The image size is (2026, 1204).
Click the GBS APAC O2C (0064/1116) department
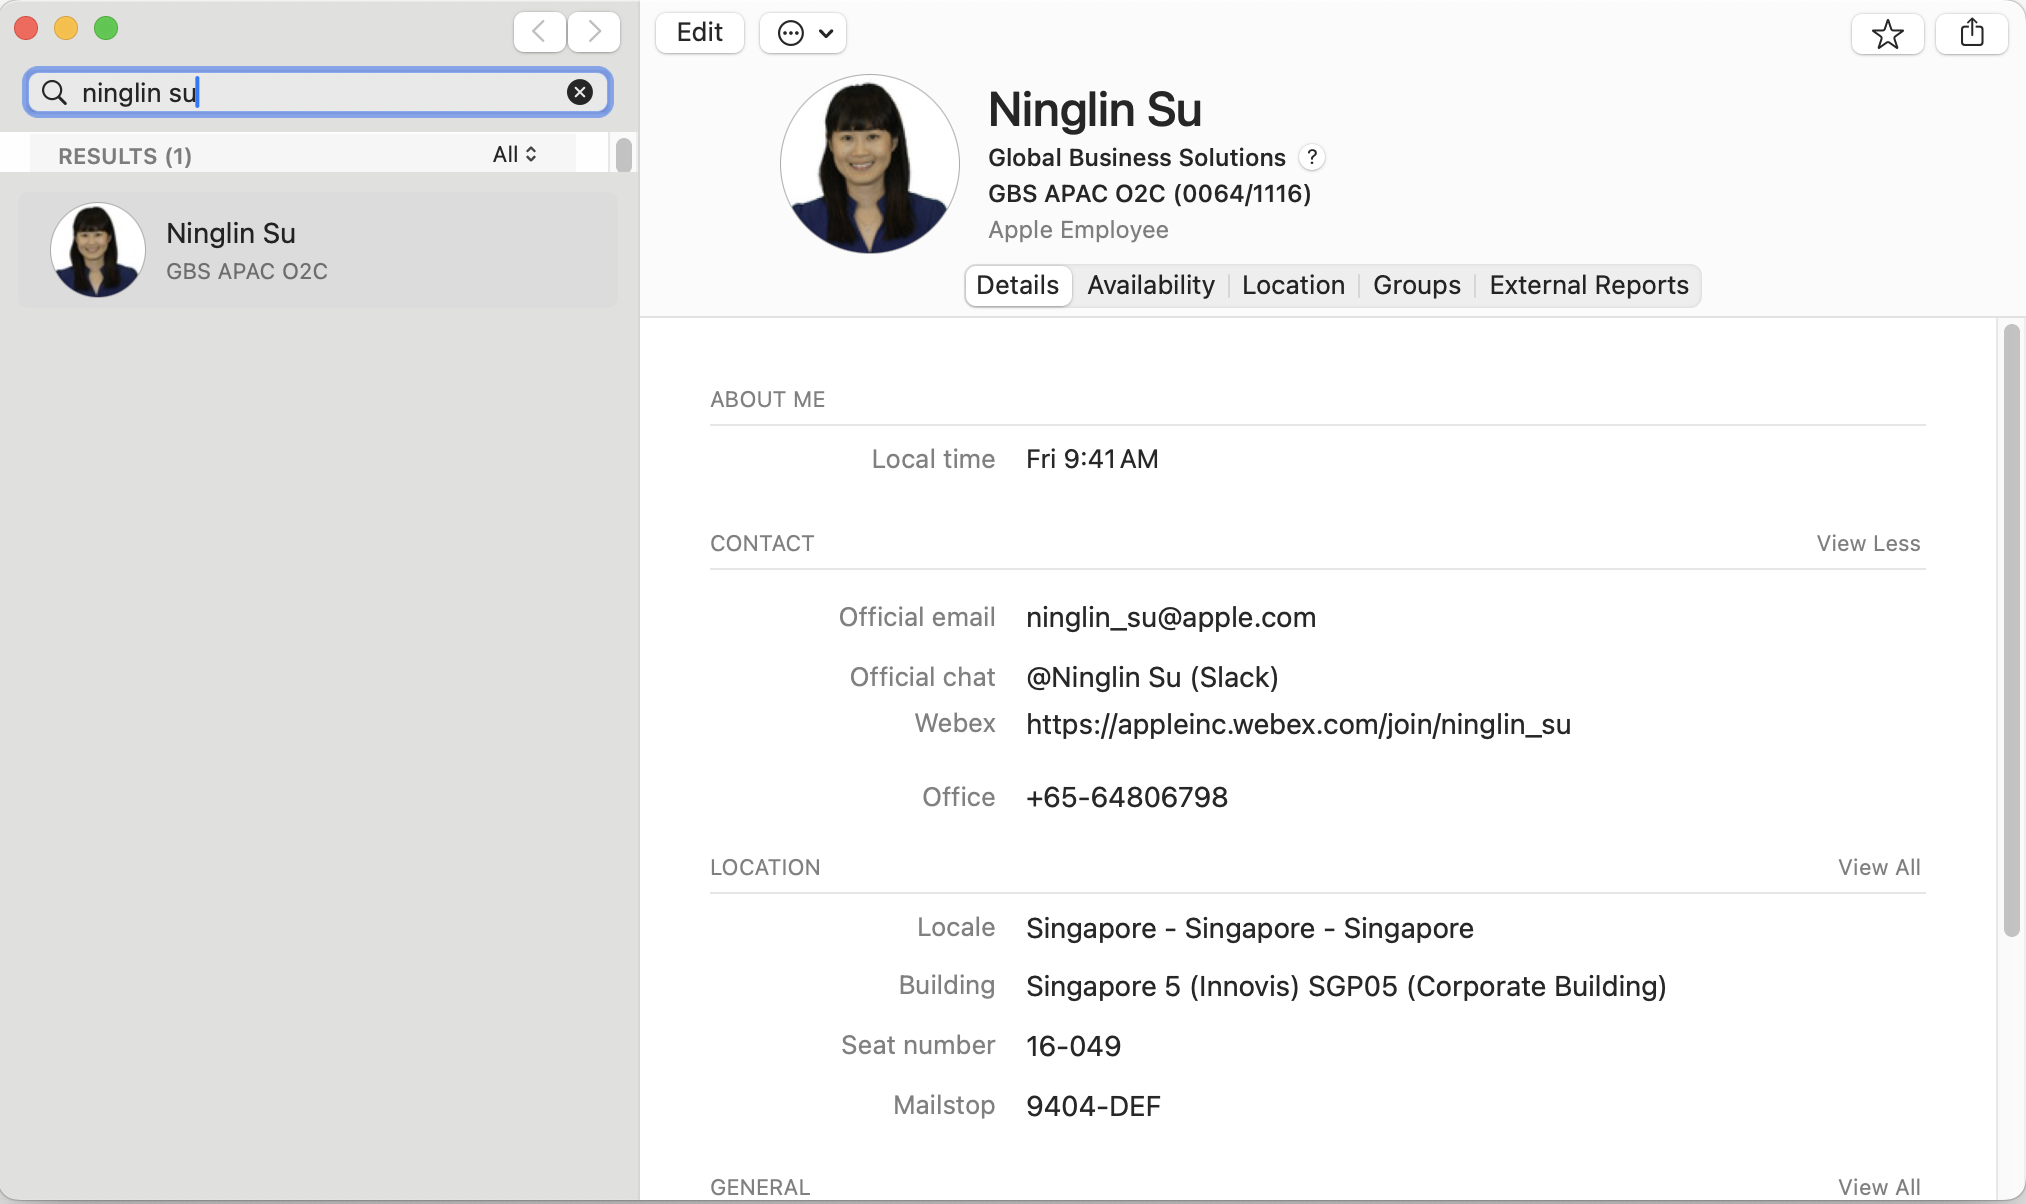(x=1149, y=193)
